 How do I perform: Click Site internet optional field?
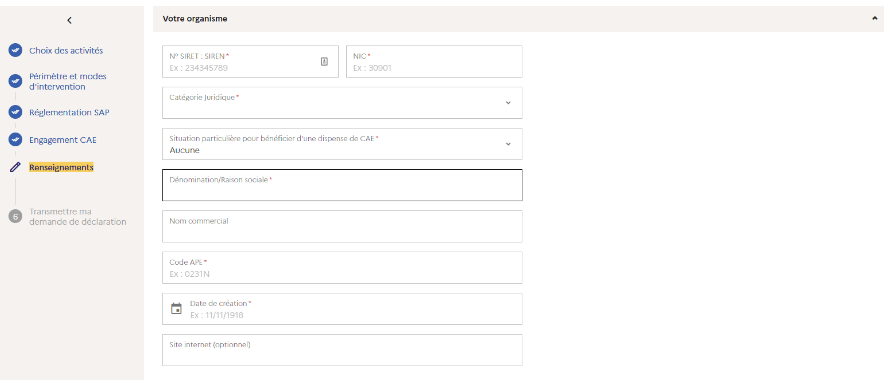coord(342,350)
